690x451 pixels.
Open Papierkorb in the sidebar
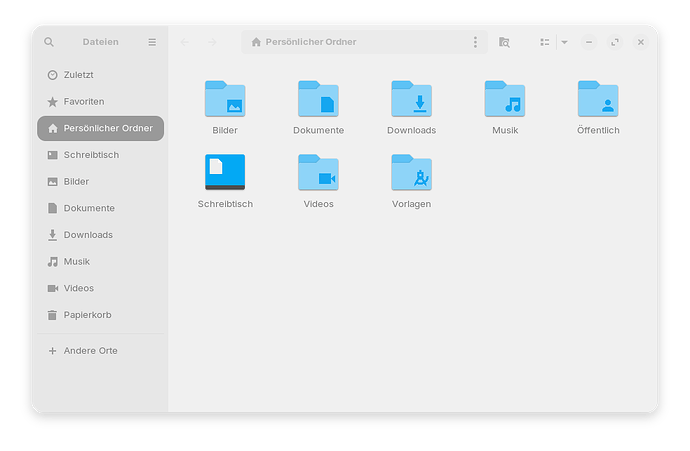coord(100,315)
